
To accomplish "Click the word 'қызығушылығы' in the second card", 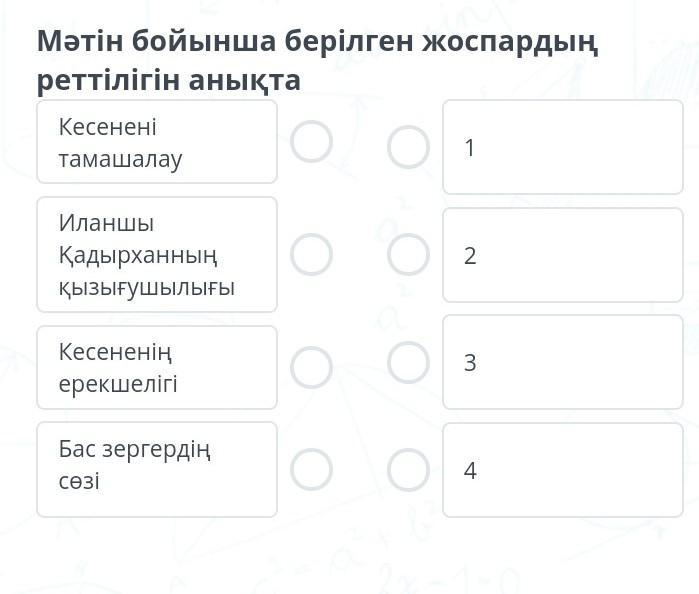I will 146,288.
